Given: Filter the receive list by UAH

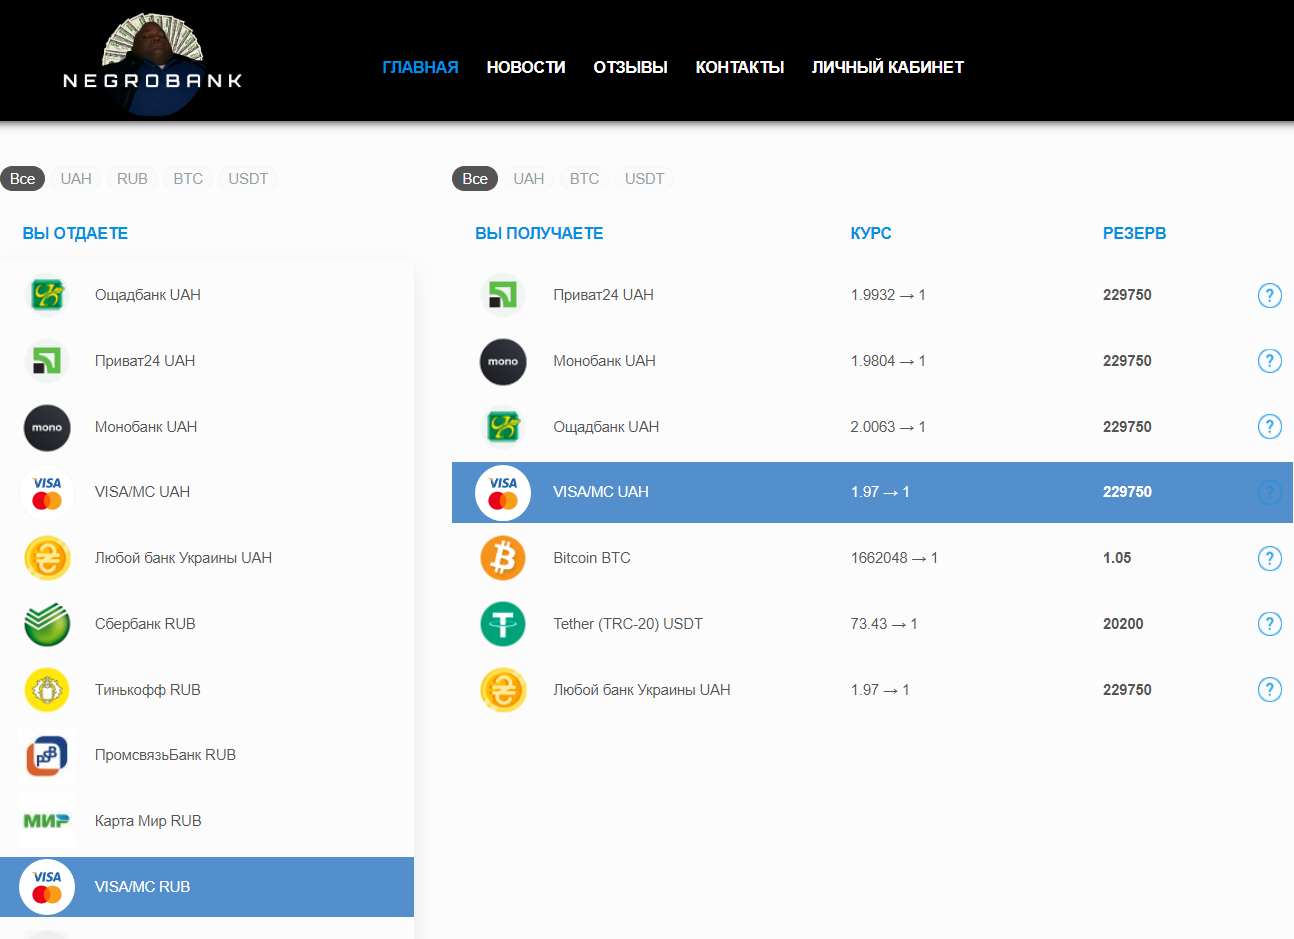Looking at the screenshot, I should coord(529,179).
